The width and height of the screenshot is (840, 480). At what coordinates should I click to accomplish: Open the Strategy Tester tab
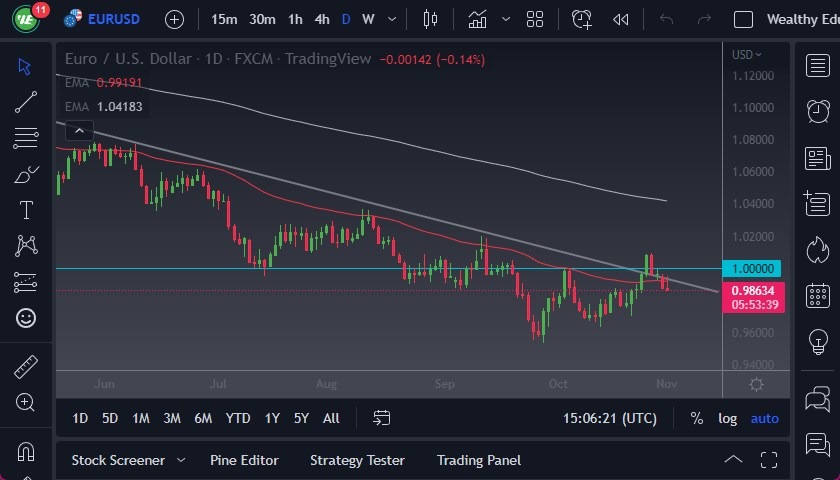[357, 460]
